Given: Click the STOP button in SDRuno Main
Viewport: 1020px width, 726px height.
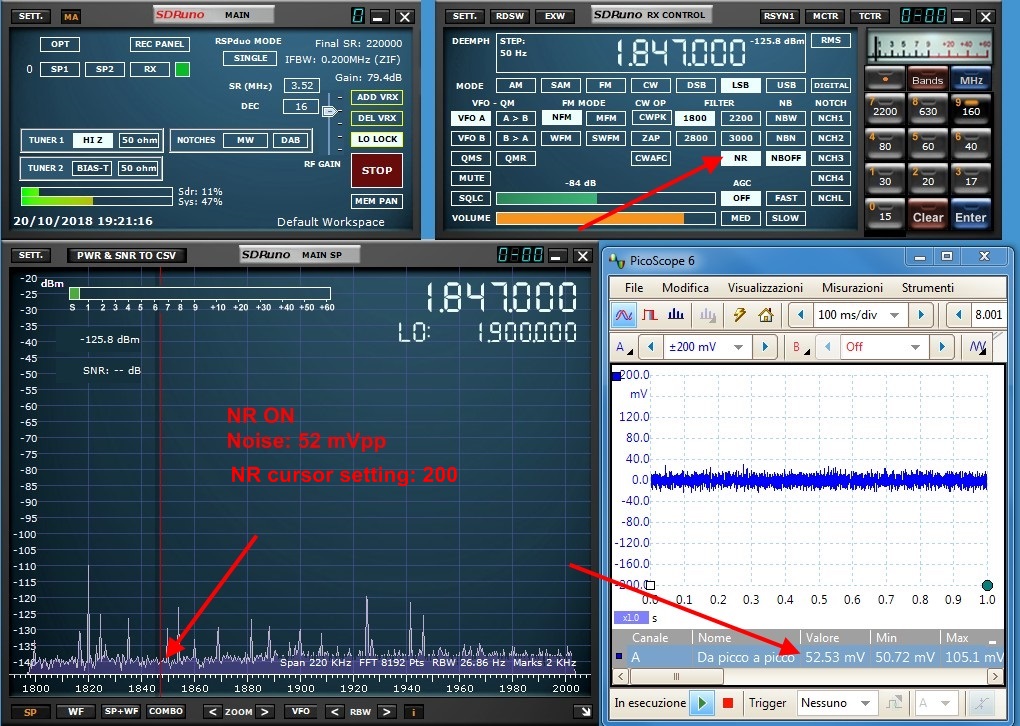Looking at the screenshot, I should [x=377, y=170].
